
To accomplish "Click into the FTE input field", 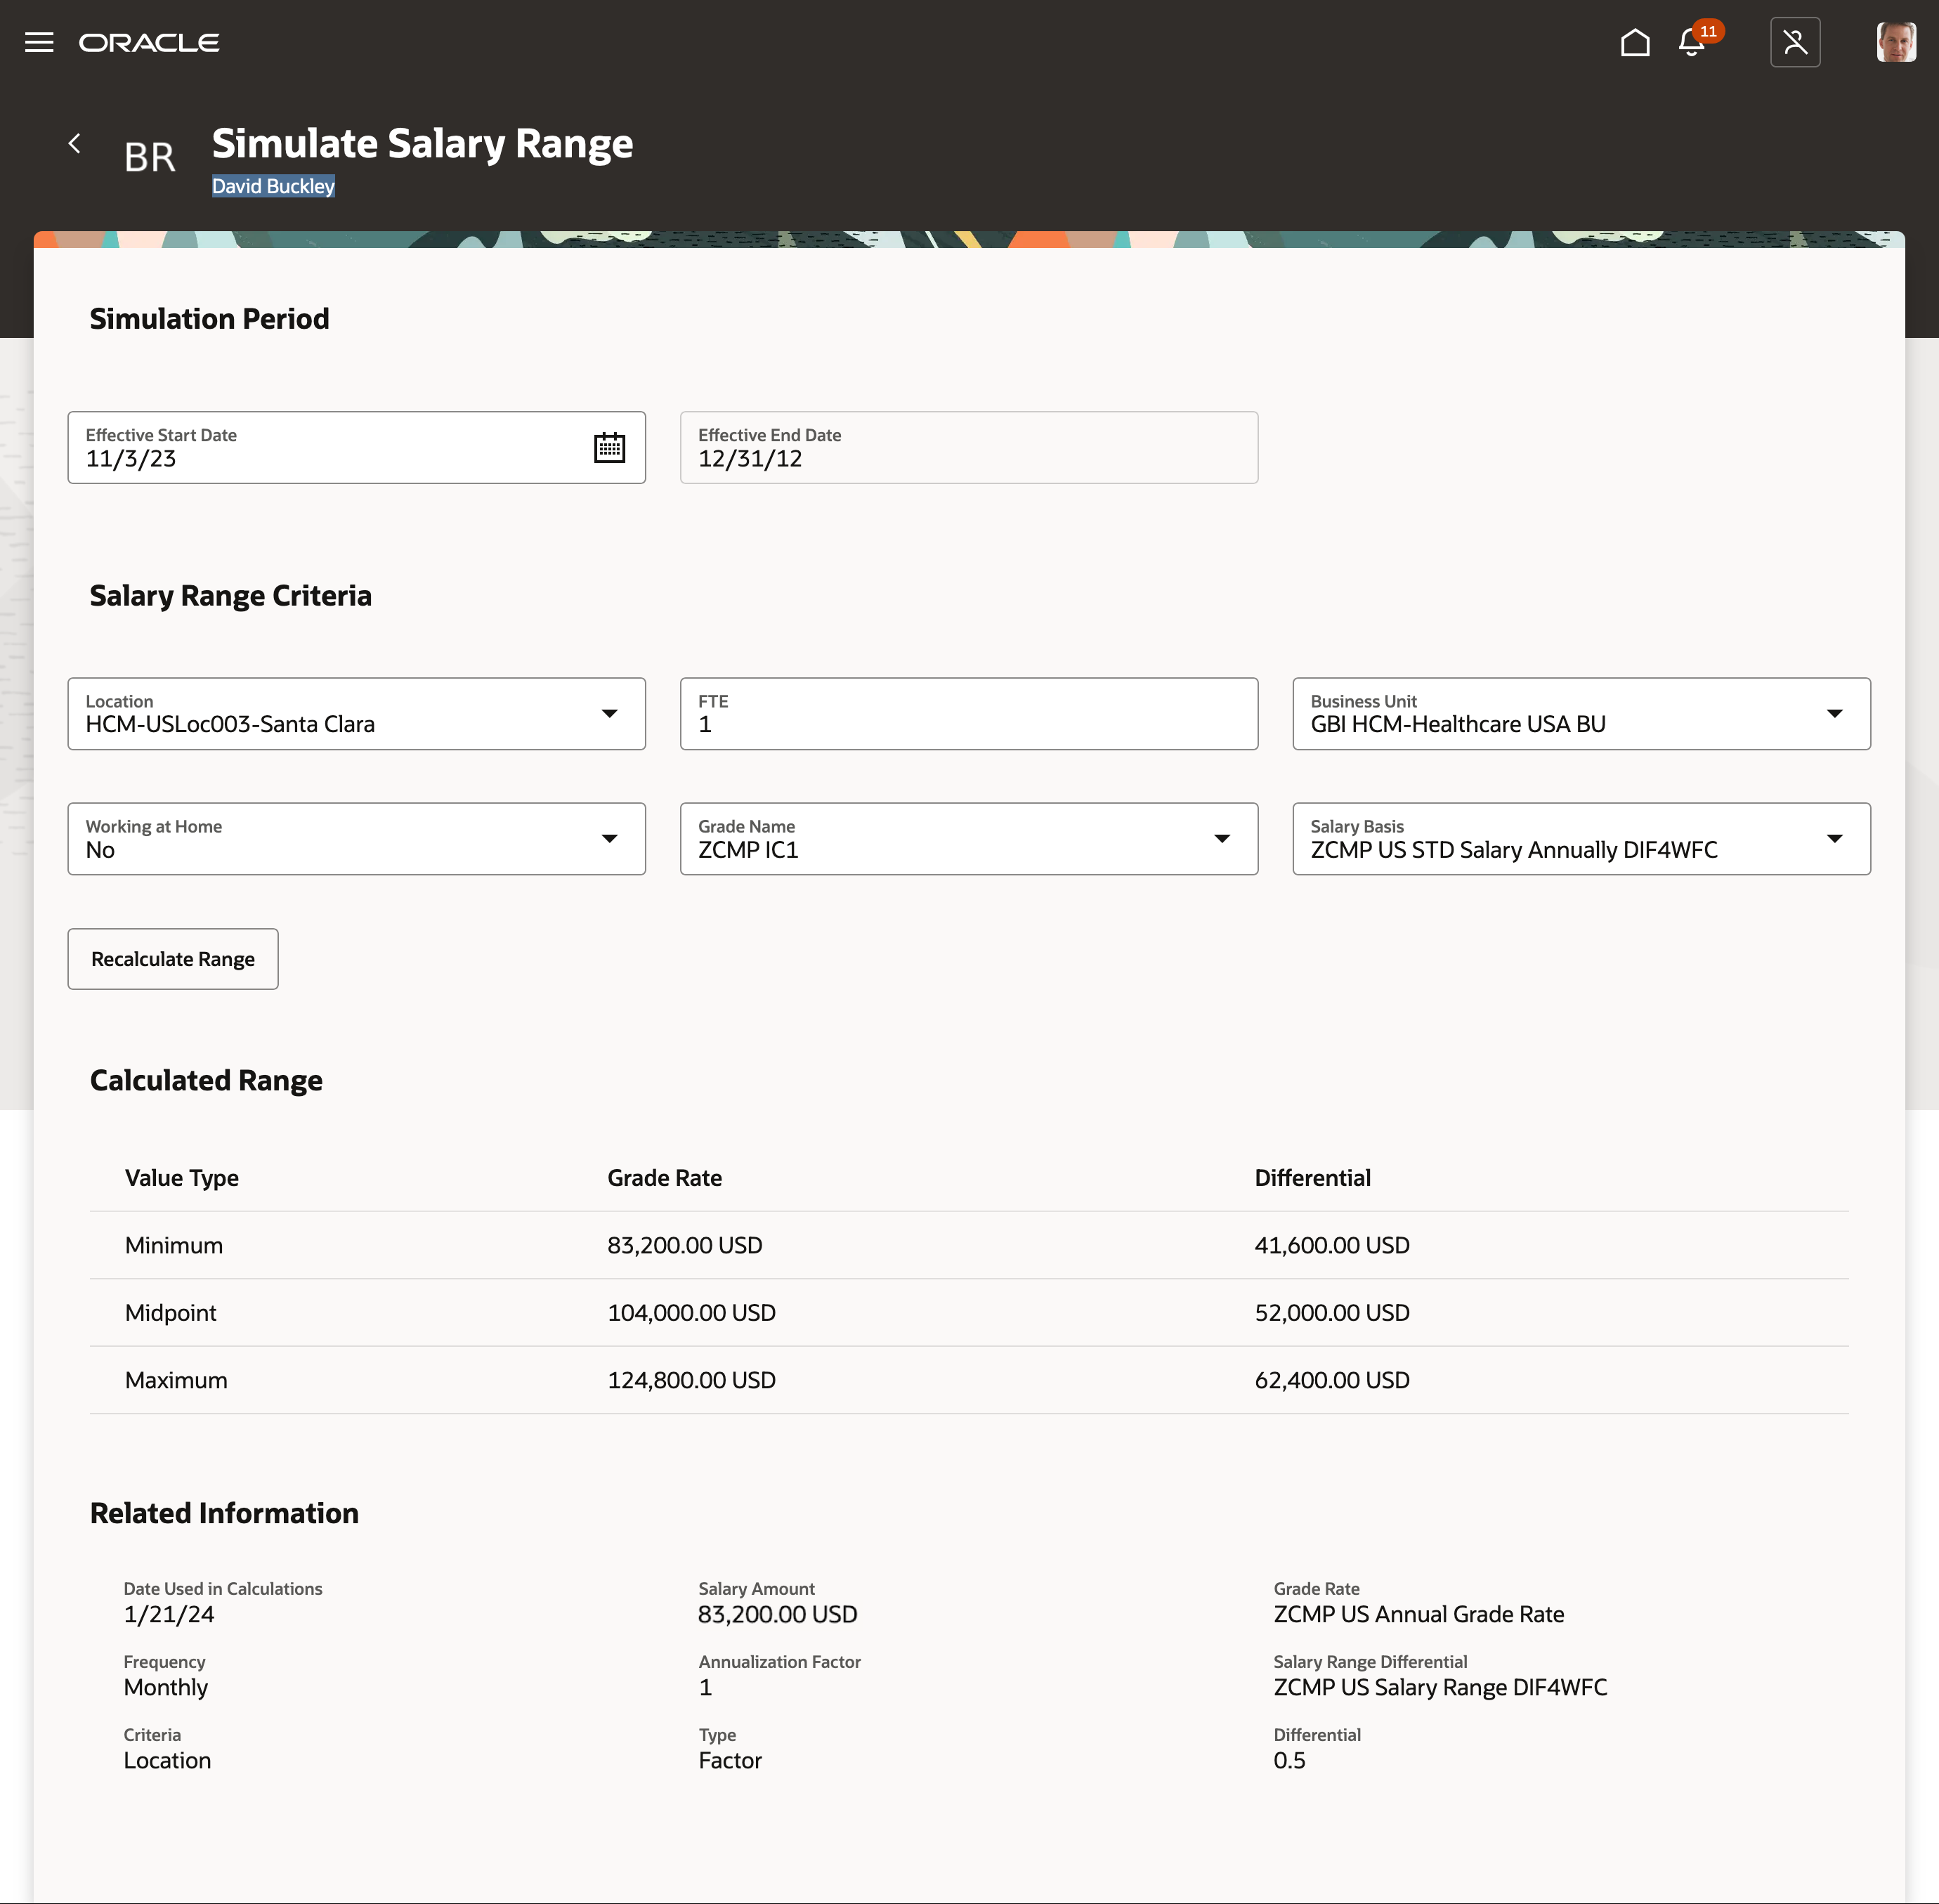I will [x=968, y=724].
